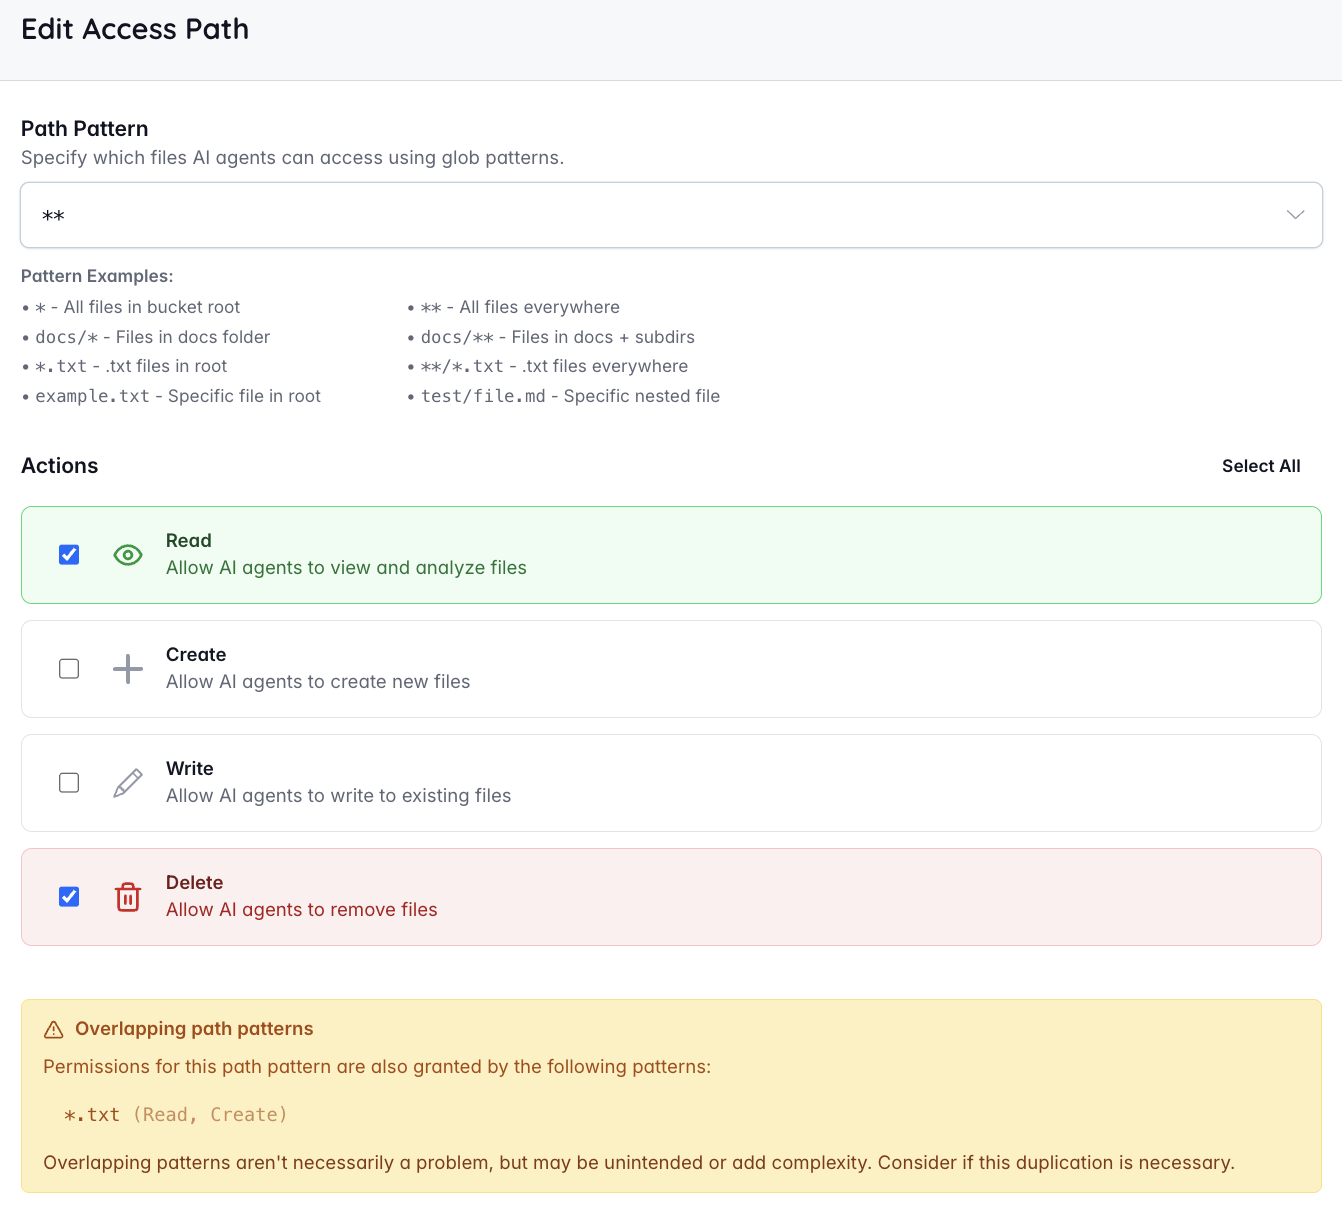Click the 'Overlapping path patterns' heading
The image size is (1342, 1220).
pyautogui.click(x=194, y=1029)
